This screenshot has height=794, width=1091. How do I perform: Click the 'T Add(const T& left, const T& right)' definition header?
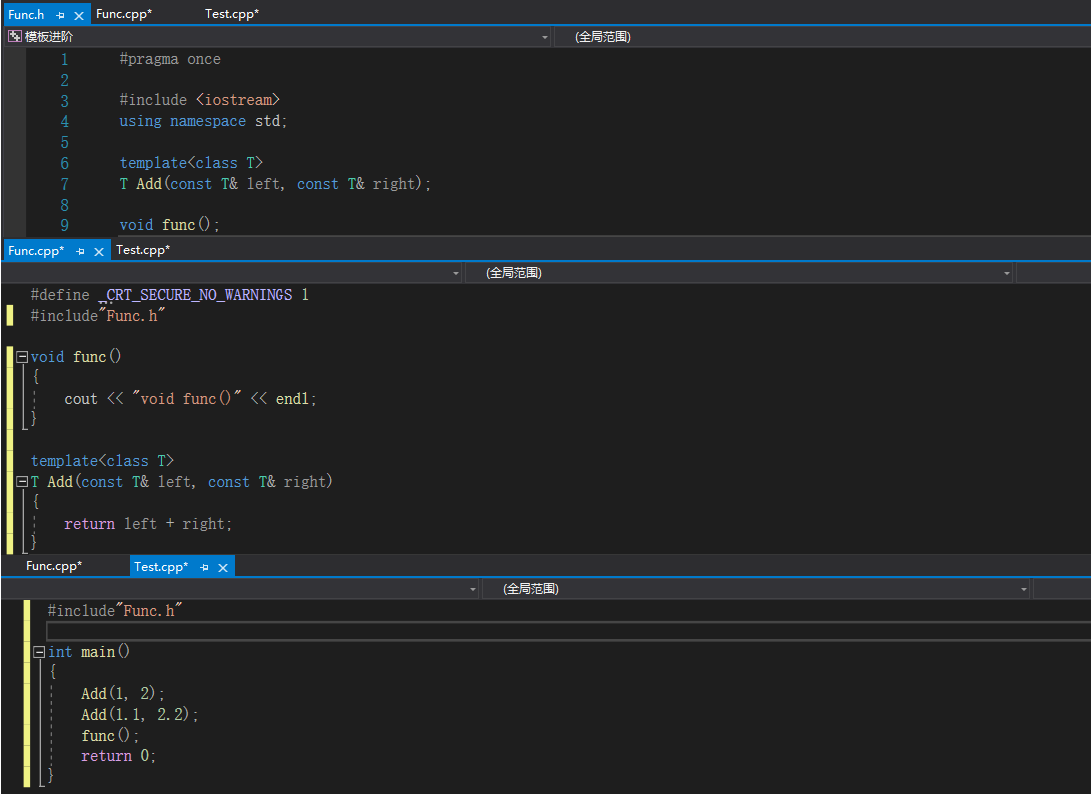182,482
